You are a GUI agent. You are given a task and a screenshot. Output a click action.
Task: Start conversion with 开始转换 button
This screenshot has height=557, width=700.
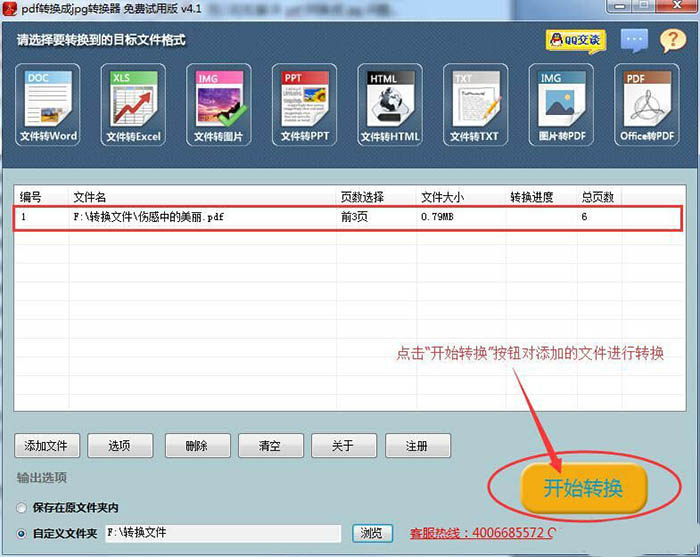(x=584, y=488)
